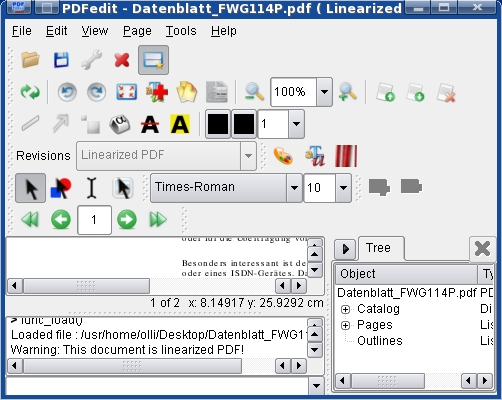Open the View menu
502x400 pixels.
click(95, 31)
